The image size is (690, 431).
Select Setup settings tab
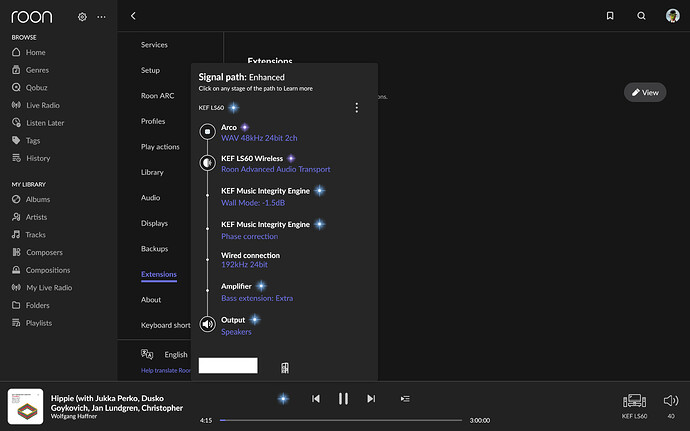(150, 70)
